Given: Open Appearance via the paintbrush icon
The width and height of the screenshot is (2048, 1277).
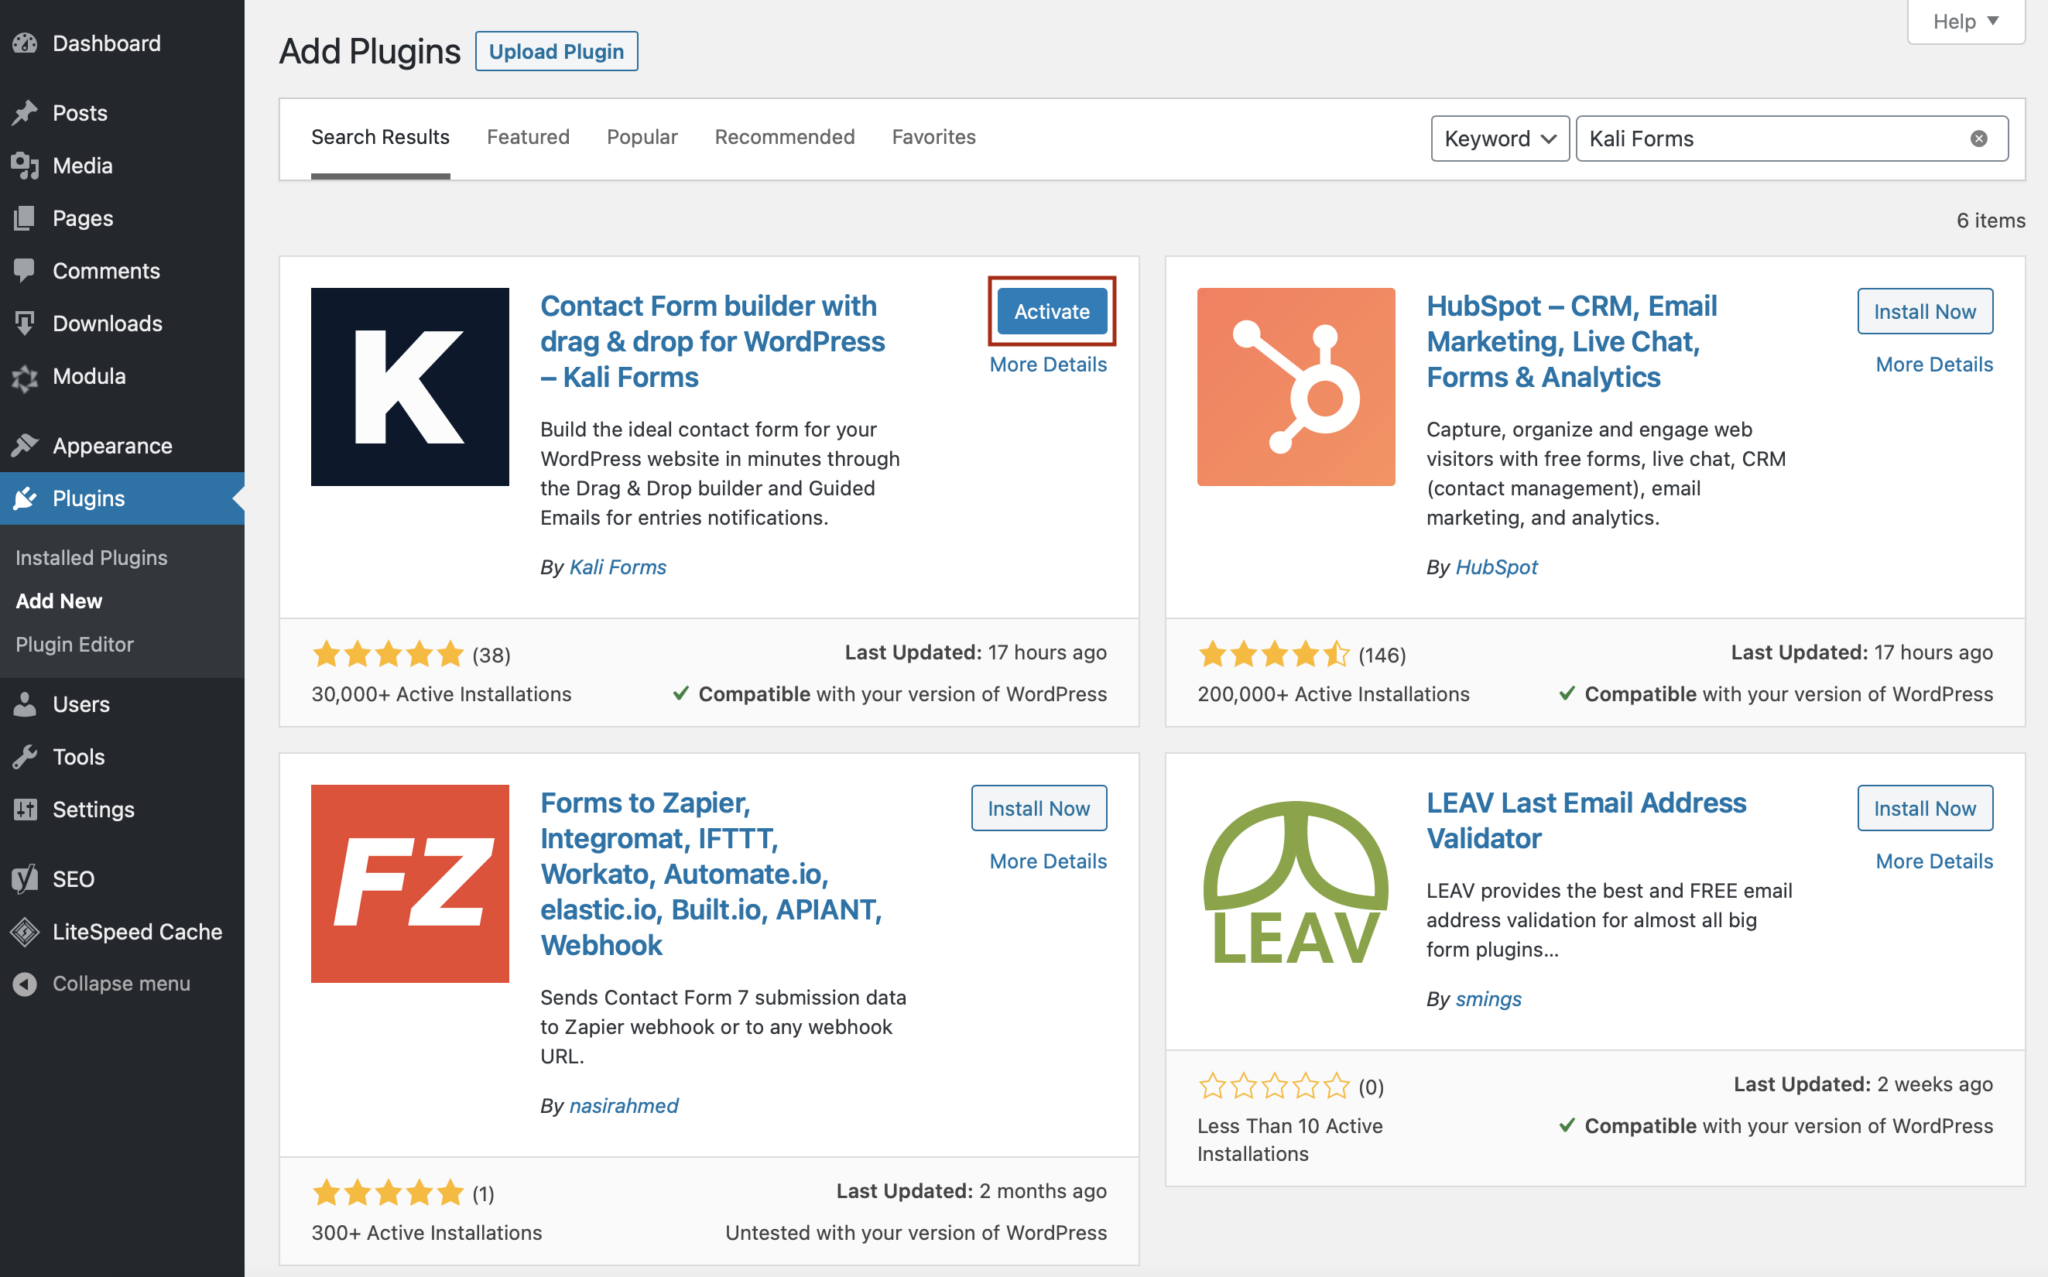Looking at the screenshot, I should 25,446.
